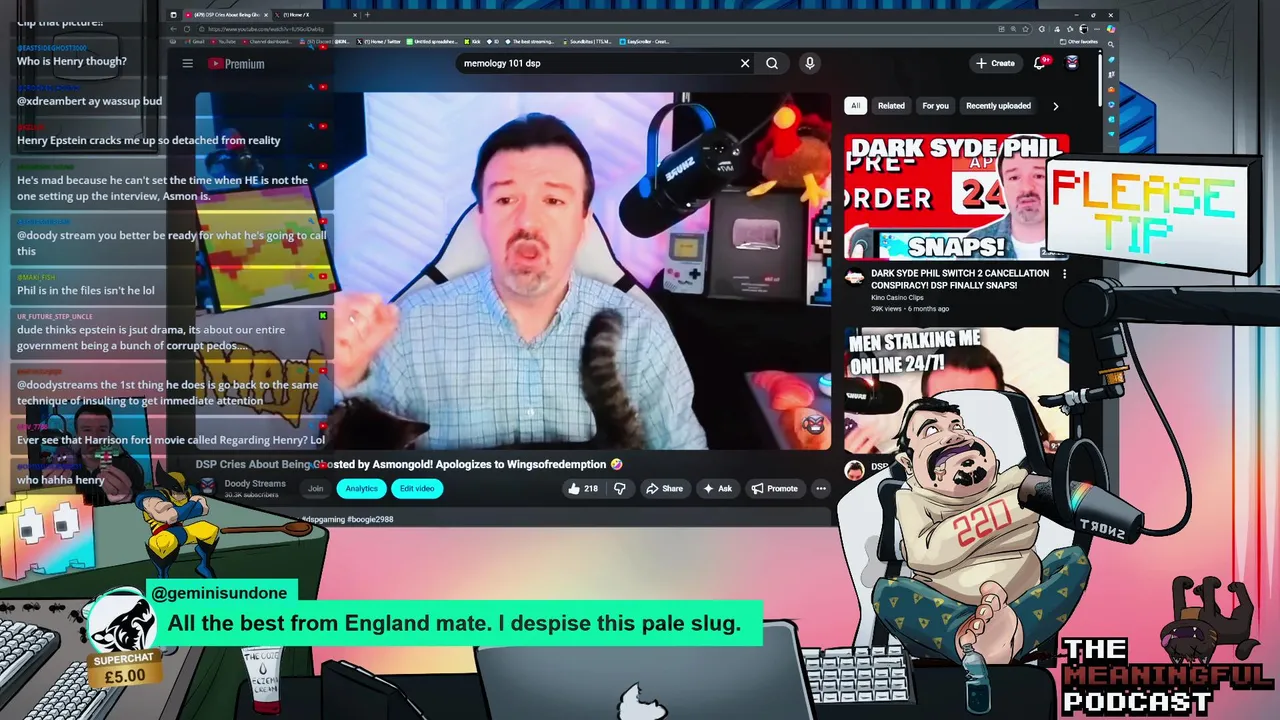This screenshot has height=720, width=1280.
Task: Open the EasyScroller bookmark
Action: 645,42
